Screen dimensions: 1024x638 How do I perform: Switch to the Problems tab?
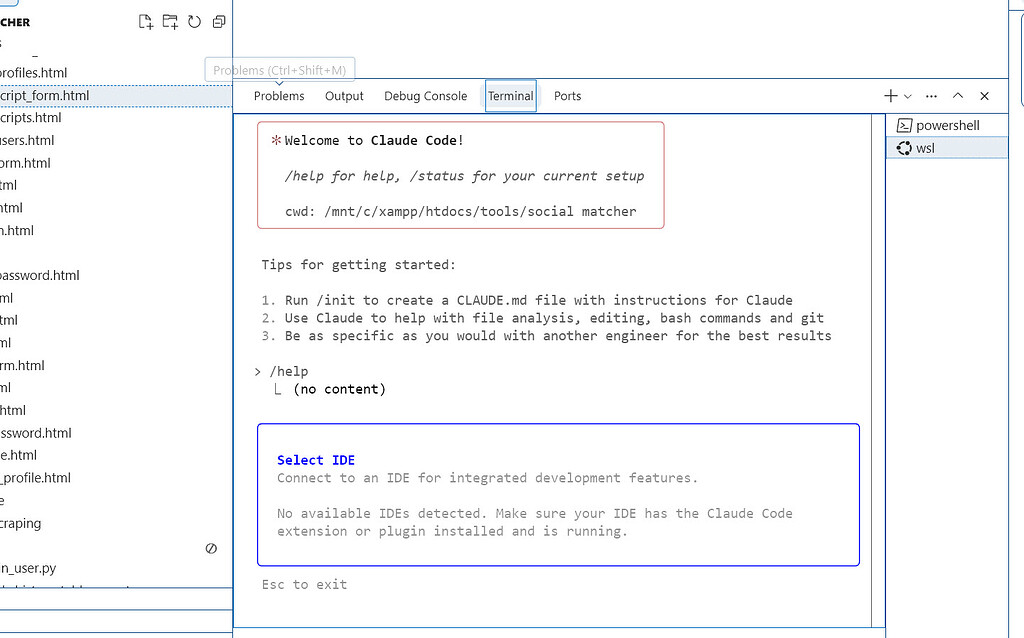pos(279,95)
